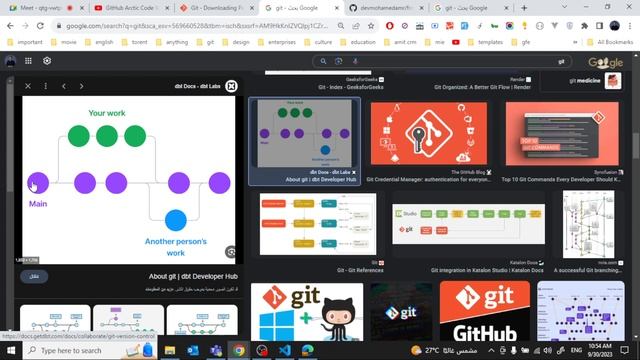Open 'A successful Git branching' image result

coord(588,224)
